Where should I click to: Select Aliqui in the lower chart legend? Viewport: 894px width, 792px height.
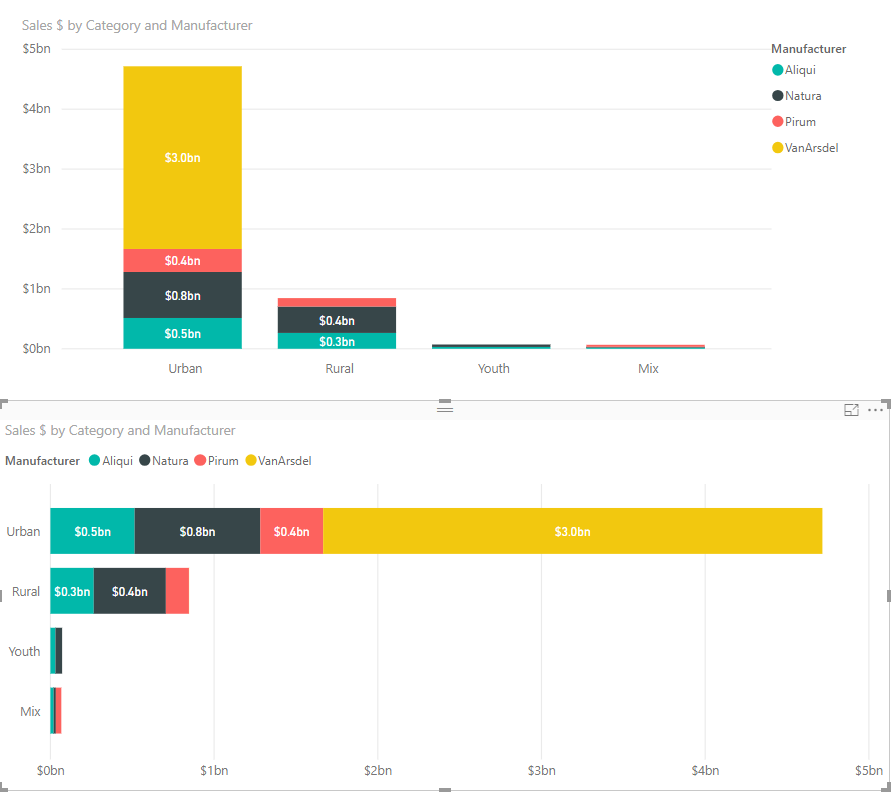pos(111,461)
